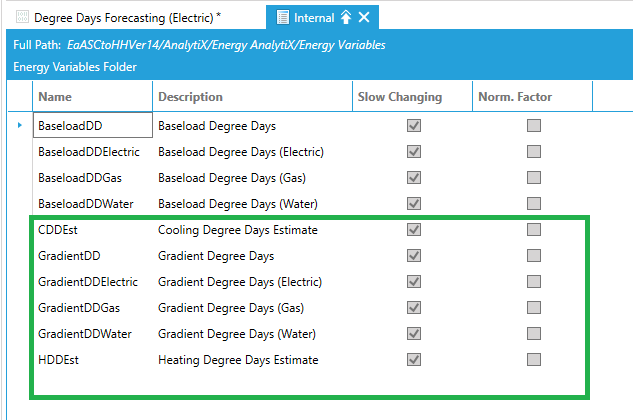Click the row indicator arrow beside BaseloadDD

click(x=20, y=125)
